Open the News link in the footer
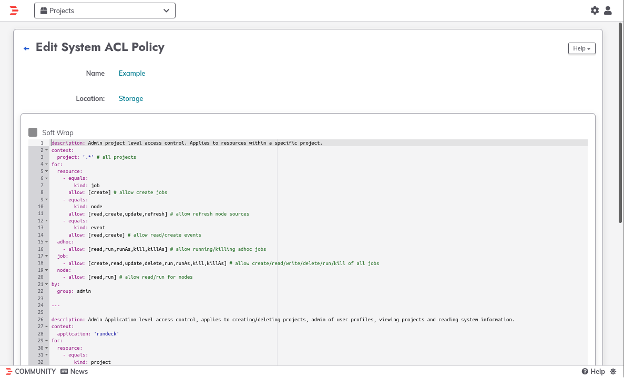 (79, 371)
